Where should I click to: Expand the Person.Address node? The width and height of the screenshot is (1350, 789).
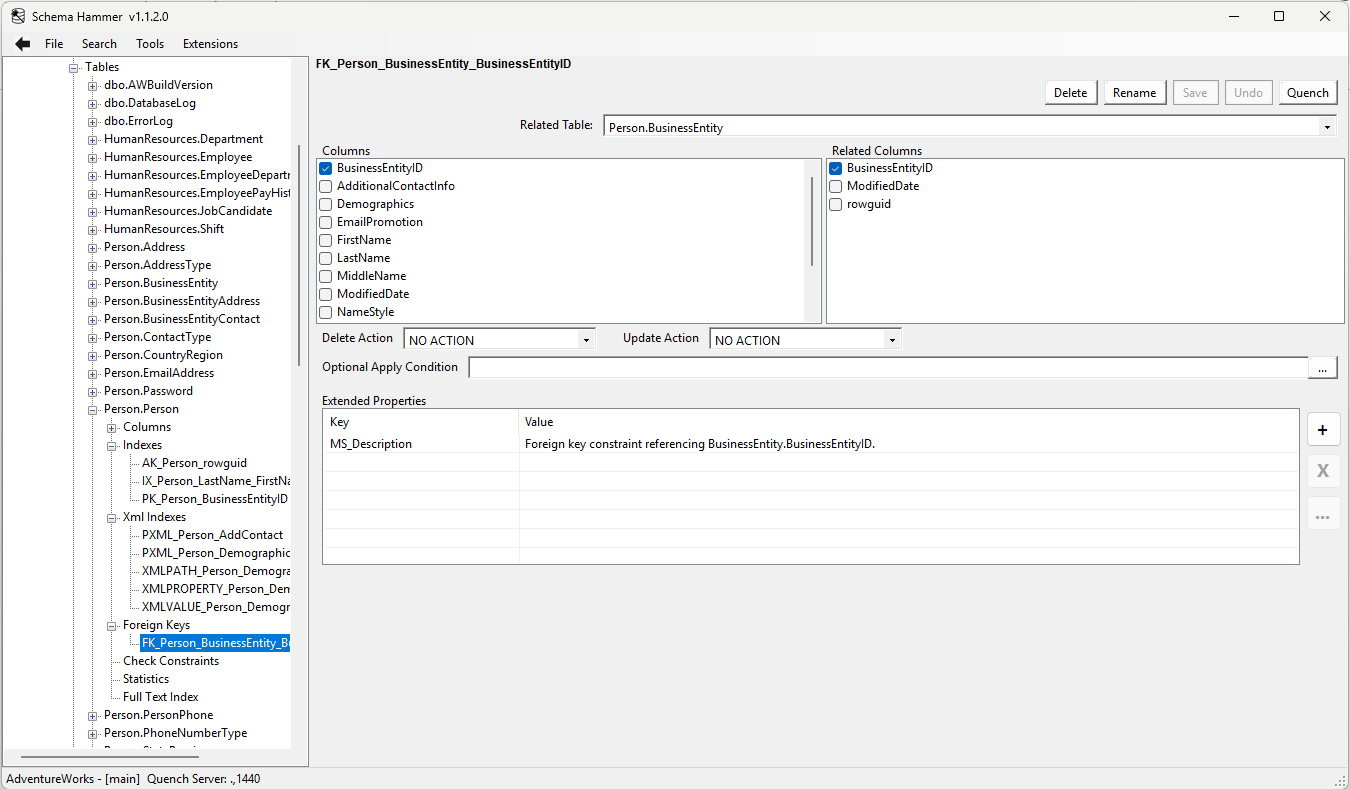[x=91, y=246]
